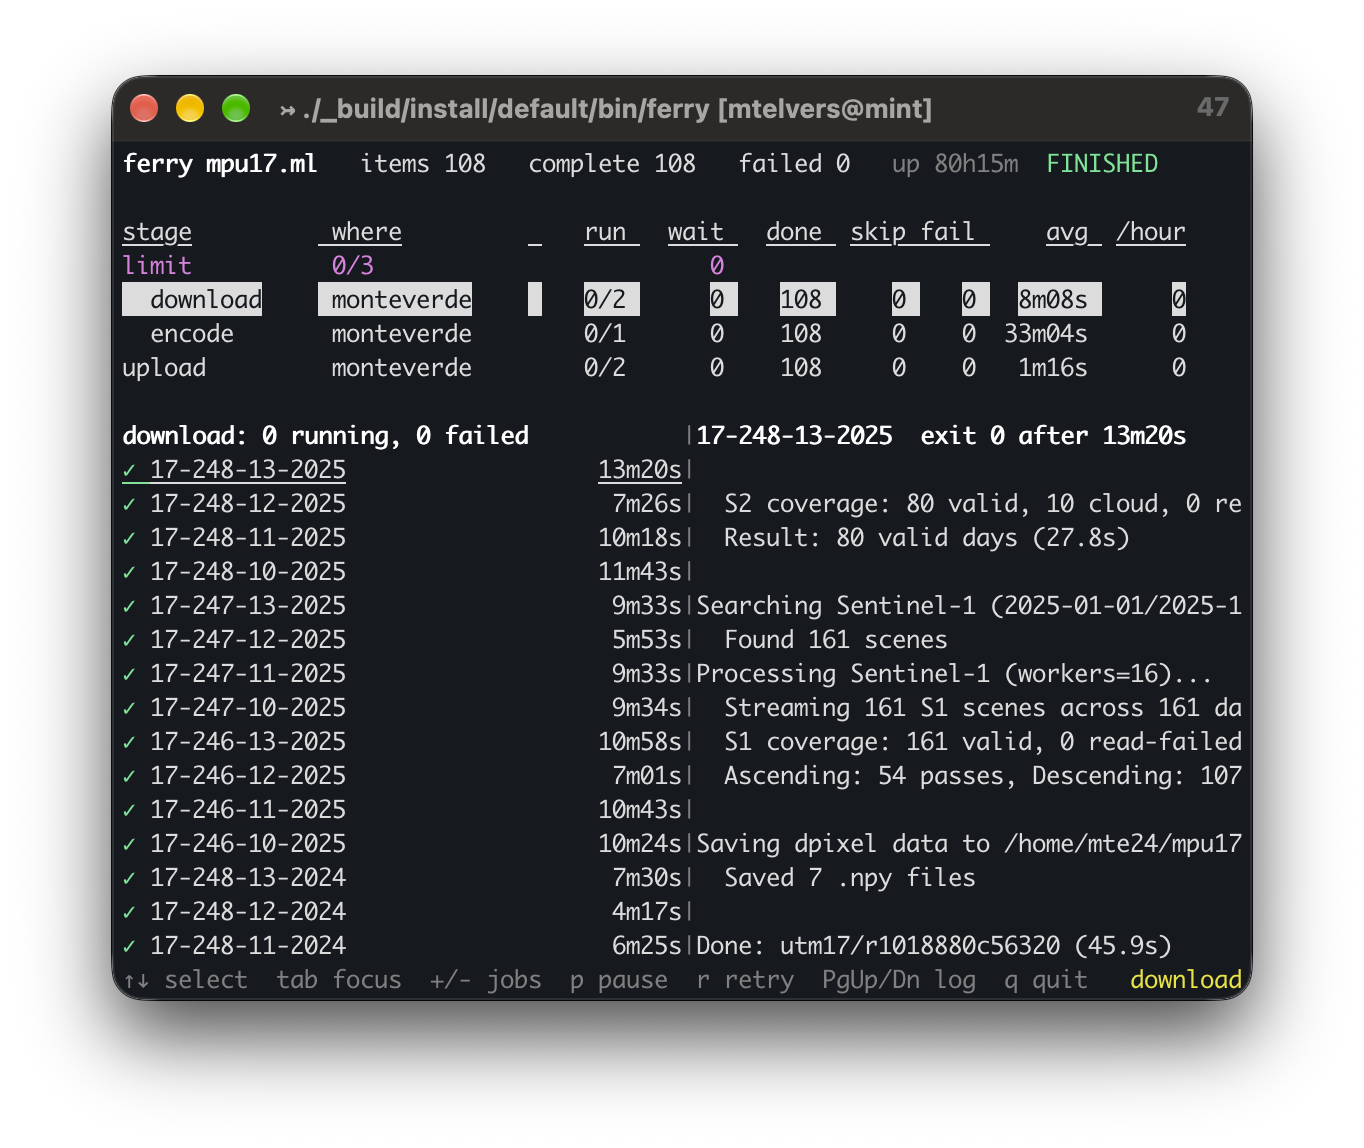This screenshot has height=1148, width=1364.
Task: Click the yellow minimize window button
Action: (190, 108)
